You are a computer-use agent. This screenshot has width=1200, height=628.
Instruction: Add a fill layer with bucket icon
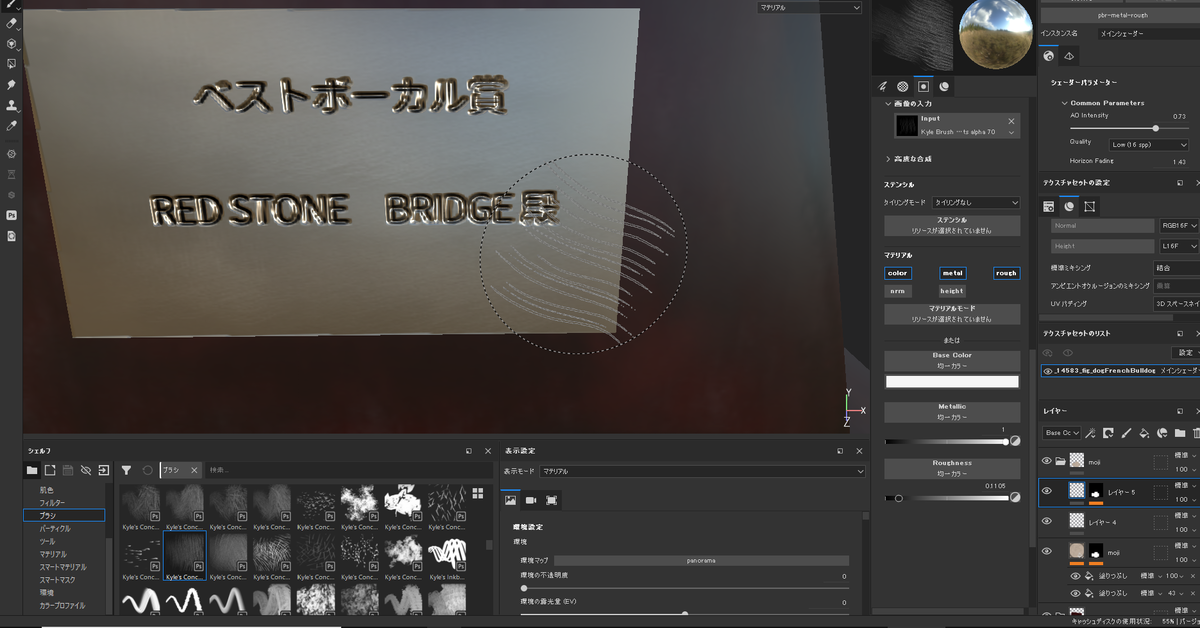(x=1144, y=433)
